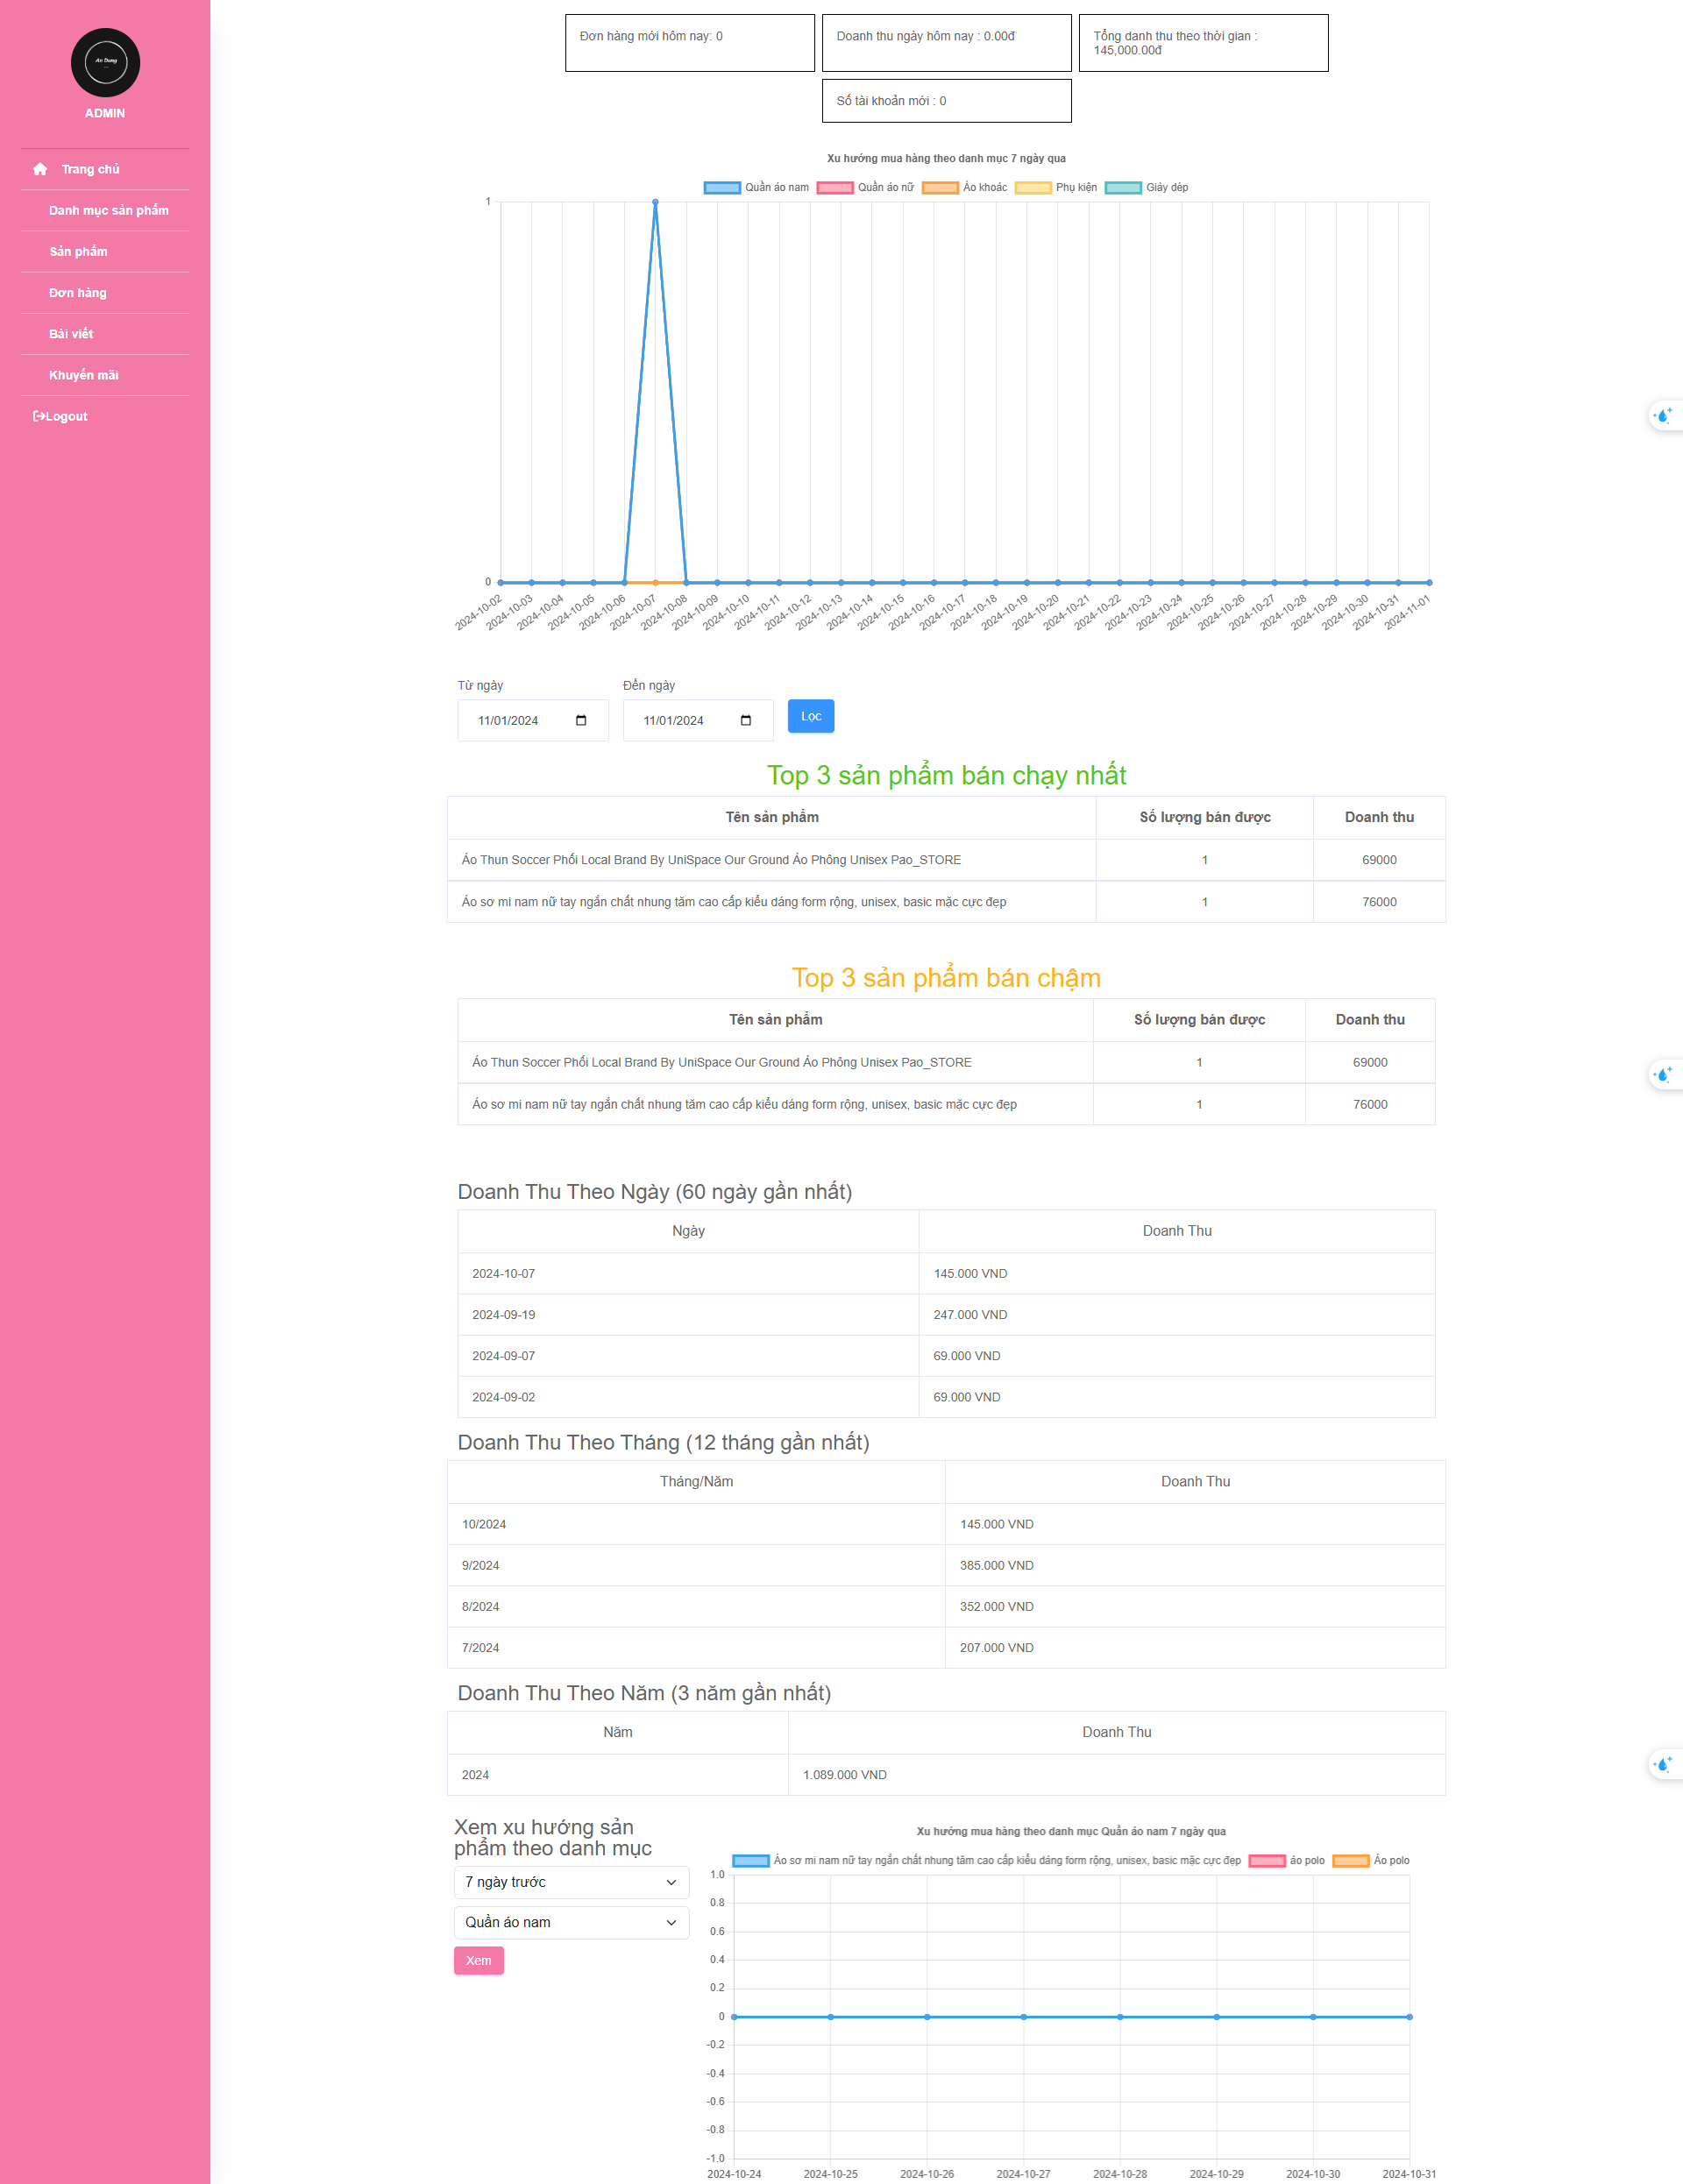1683x2184 pixels.
Task: Toggle Phụ kiện legend swatch
Action: click(x=1033, y=187)
